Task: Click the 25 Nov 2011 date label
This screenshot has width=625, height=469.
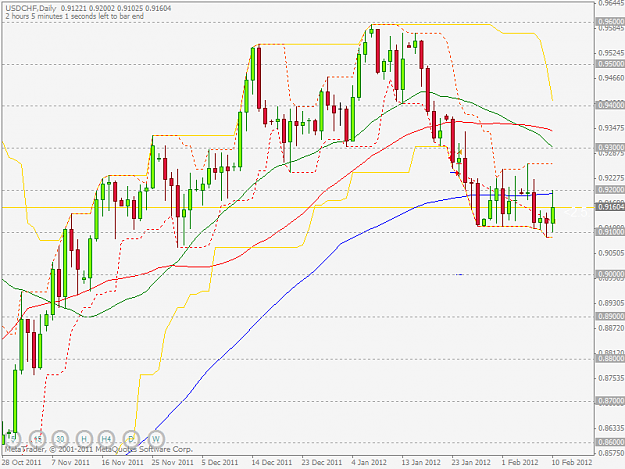Action: (x=172, y=462)
